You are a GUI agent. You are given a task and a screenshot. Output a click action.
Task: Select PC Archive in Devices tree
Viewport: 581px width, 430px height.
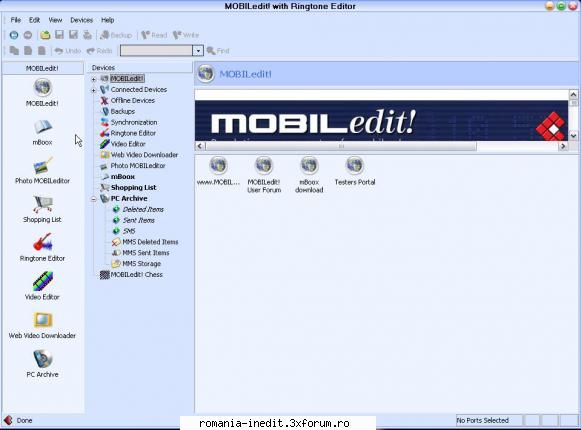pos(129,198)
